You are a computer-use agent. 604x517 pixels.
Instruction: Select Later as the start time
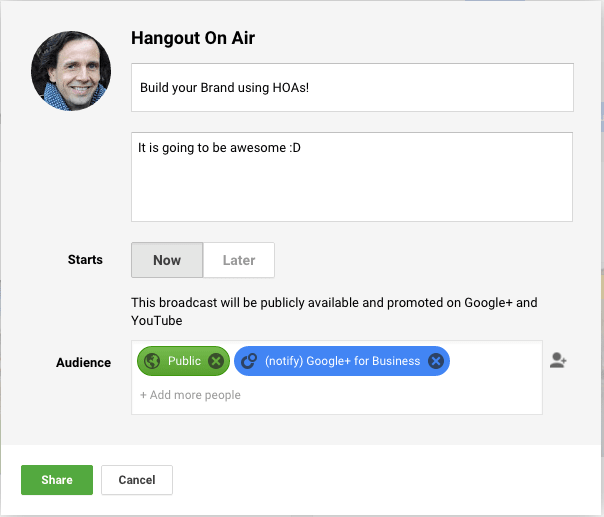click(239, 260)
